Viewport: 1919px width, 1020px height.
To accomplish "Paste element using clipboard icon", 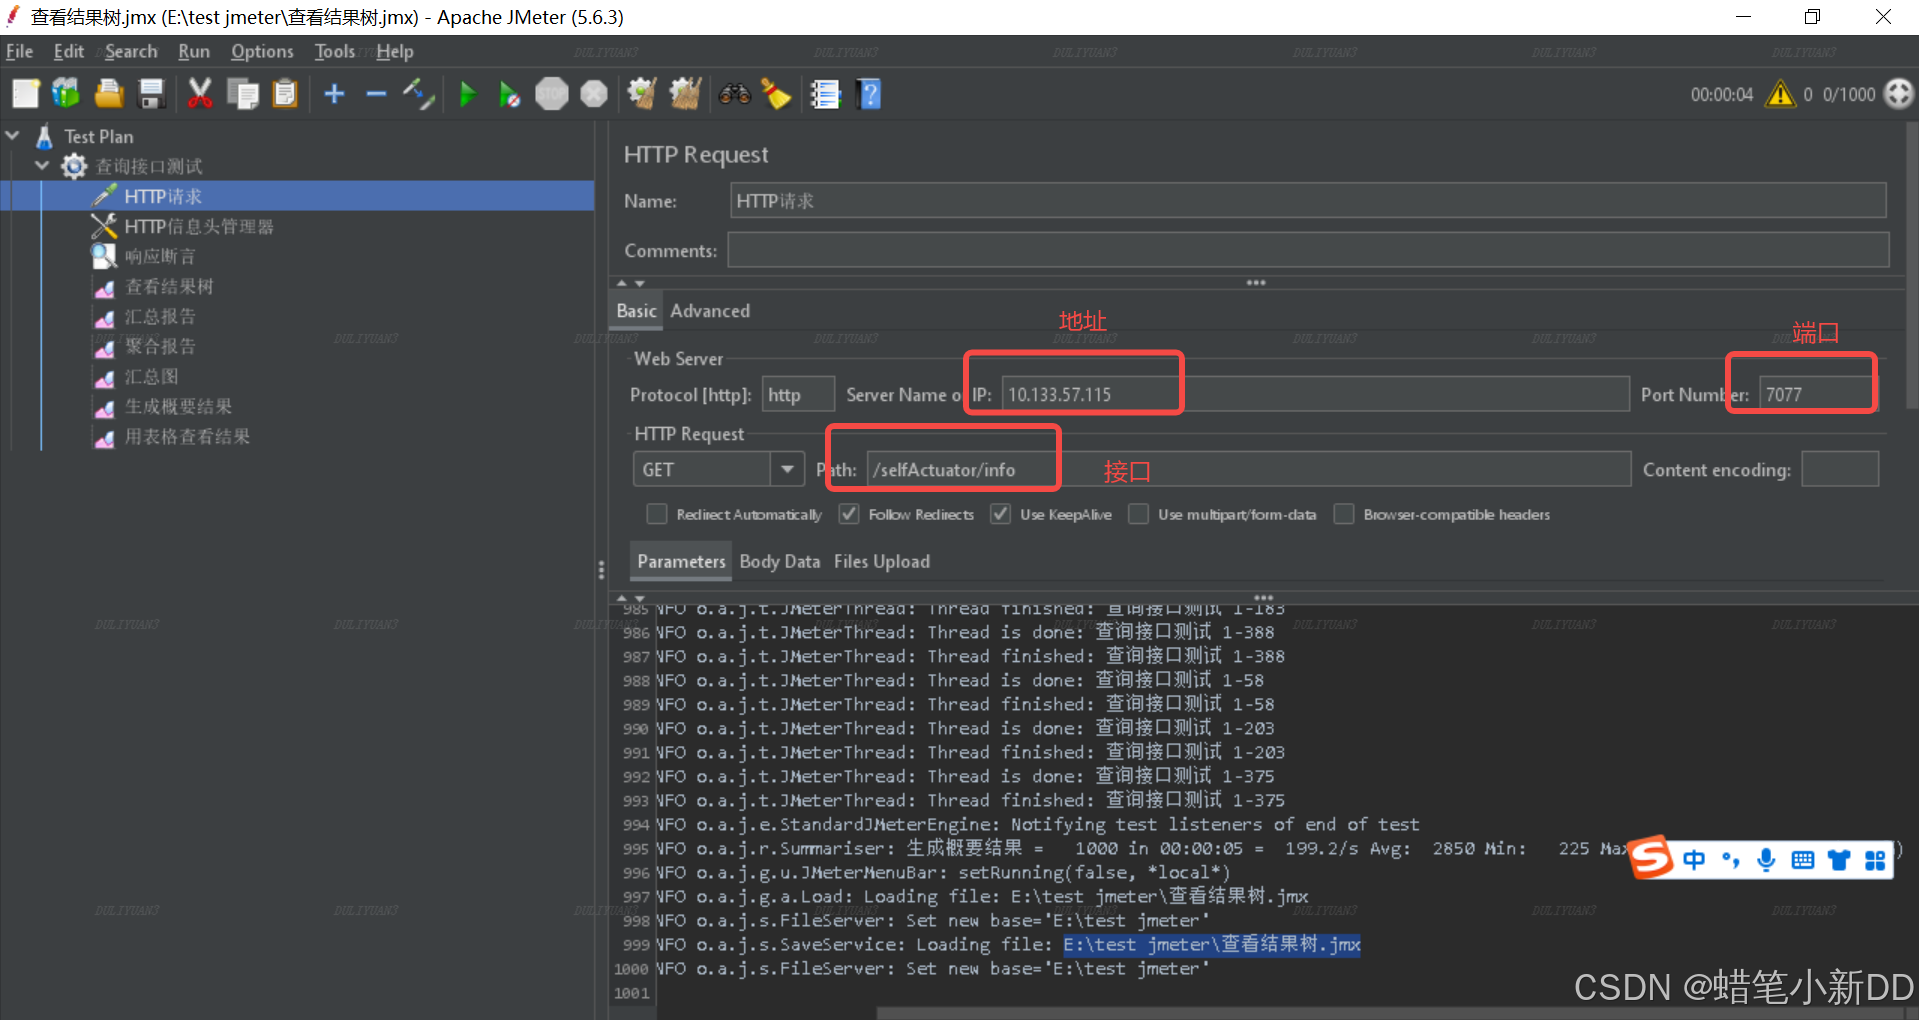I will pos(285,94).
